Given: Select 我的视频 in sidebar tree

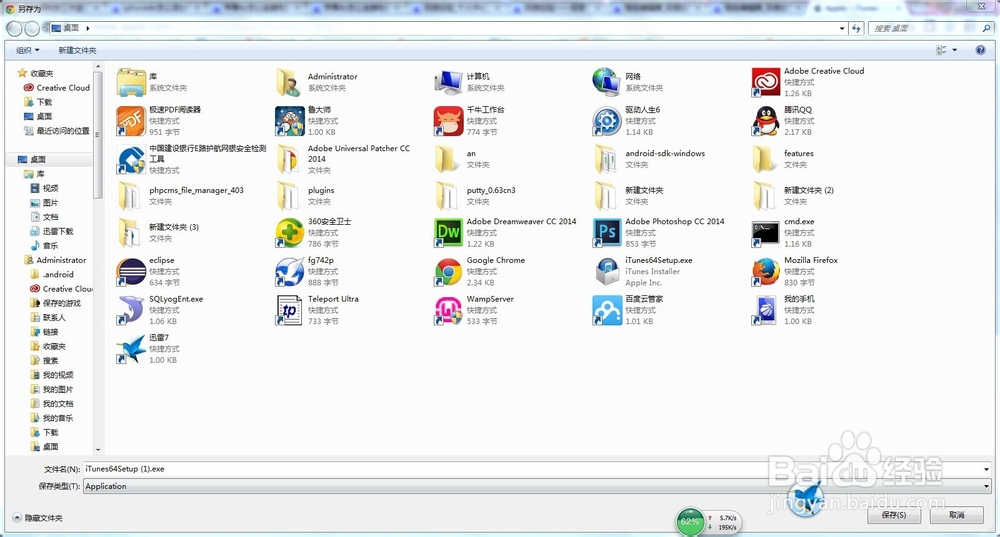Looking at the screenshot, I should click(52, 375).
